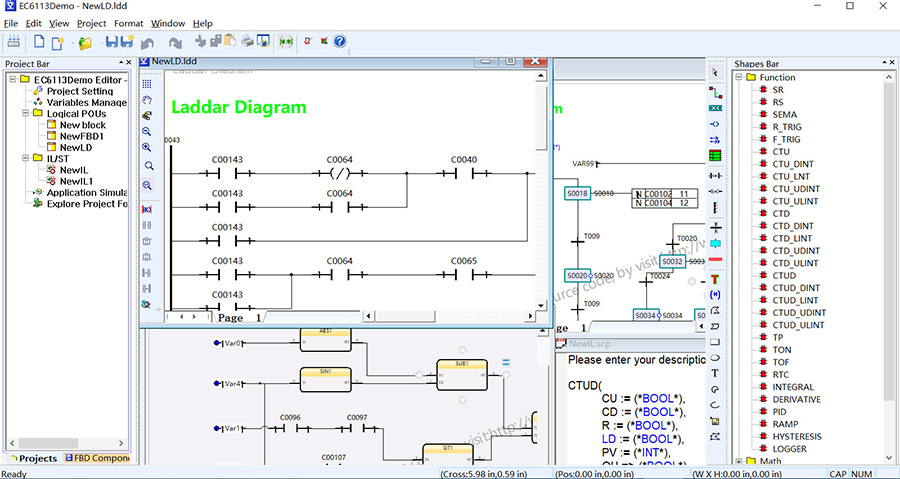Screen dimensions: 900x479
Task: Select the HYSTERESIS function shape
Action: coord(797,436)
